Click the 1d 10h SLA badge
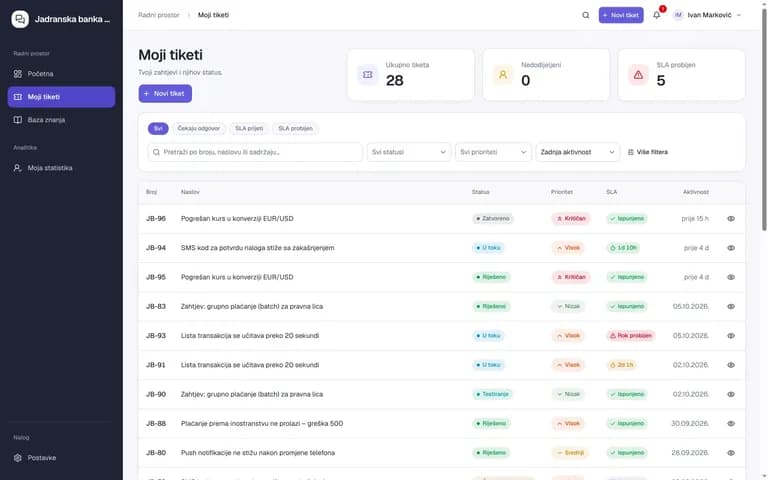Viewport: 768px width, 480px height. tap(623, 248)
